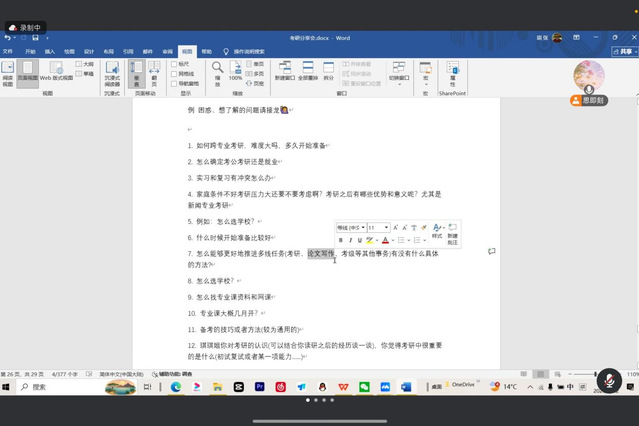This screenshot has width=639, height=426.
Task: Toggle the Ruler checkbox
Action: [172, 63]
